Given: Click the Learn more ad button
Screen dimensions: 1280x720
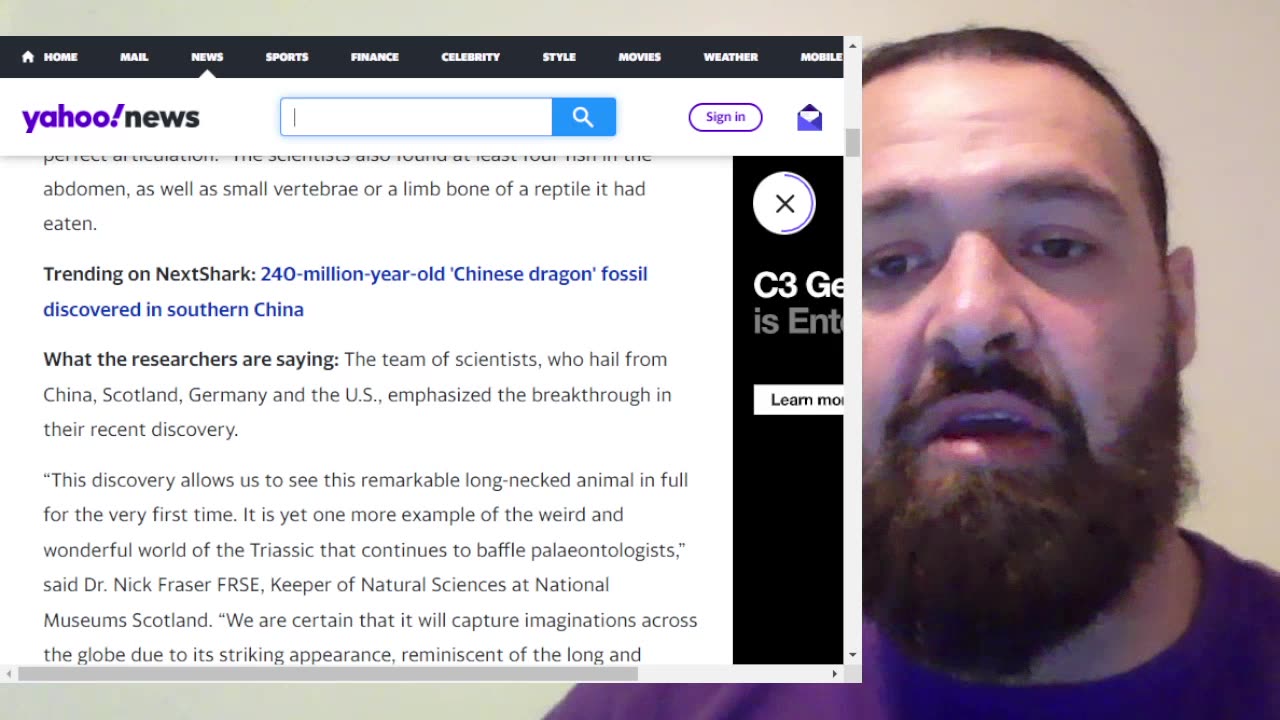Looking at the screenshot, I should pyautogui.click(x=798, y=399).
